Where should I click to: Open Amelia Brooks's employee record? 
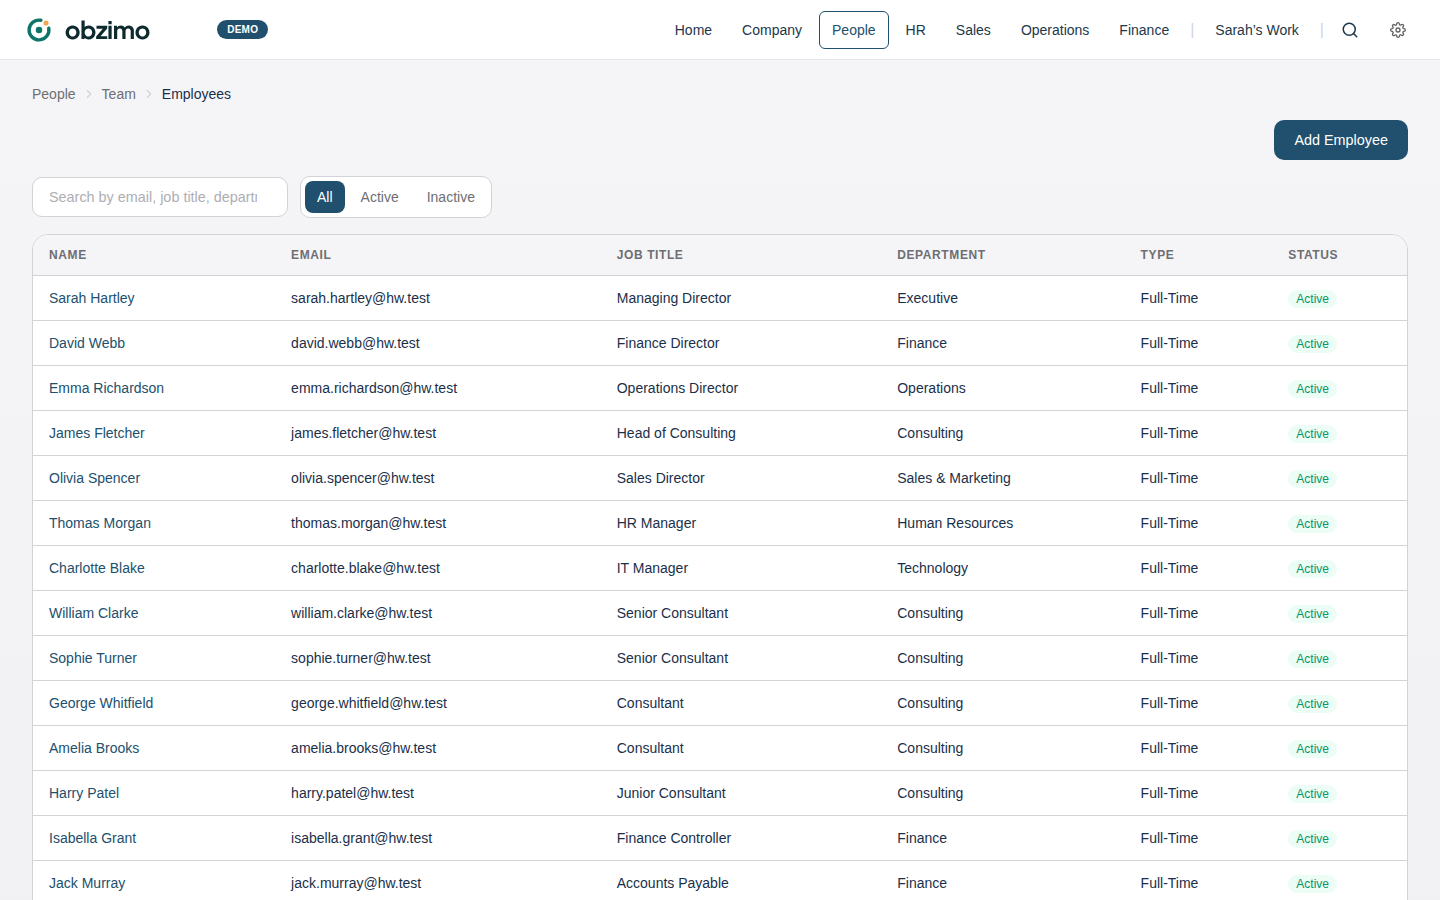click(94, 748)
